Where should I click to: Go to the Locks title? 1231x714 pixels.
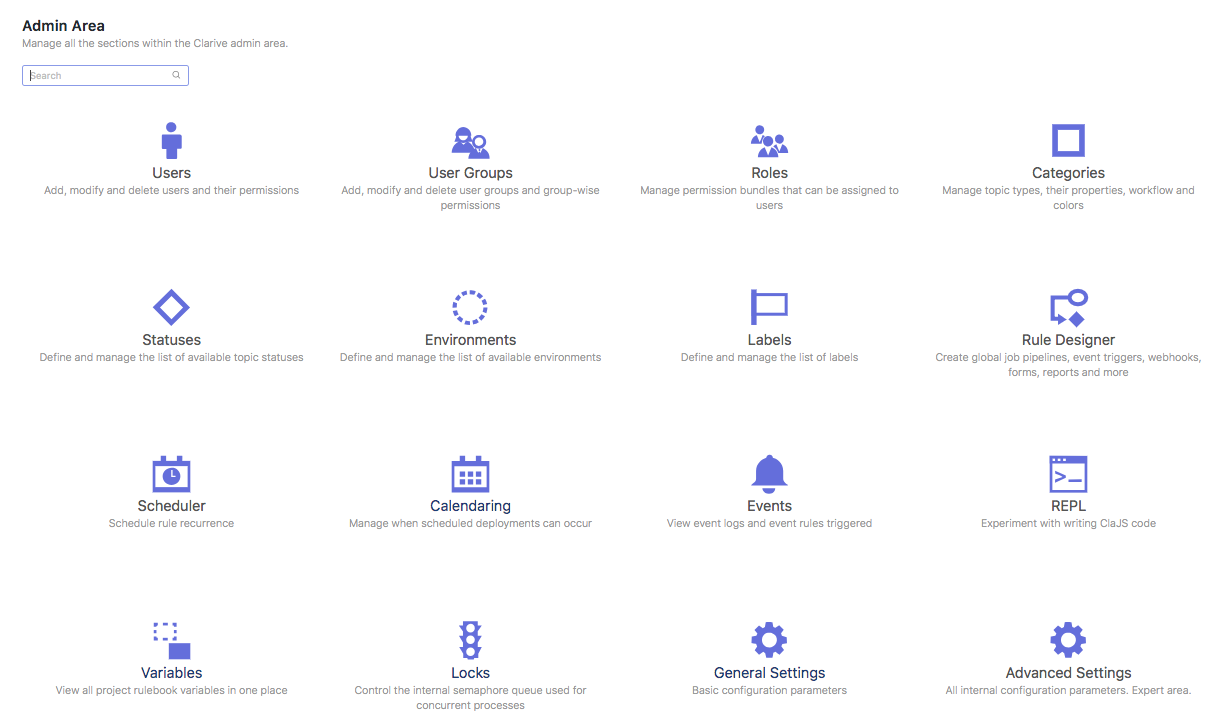pos(470,673)
